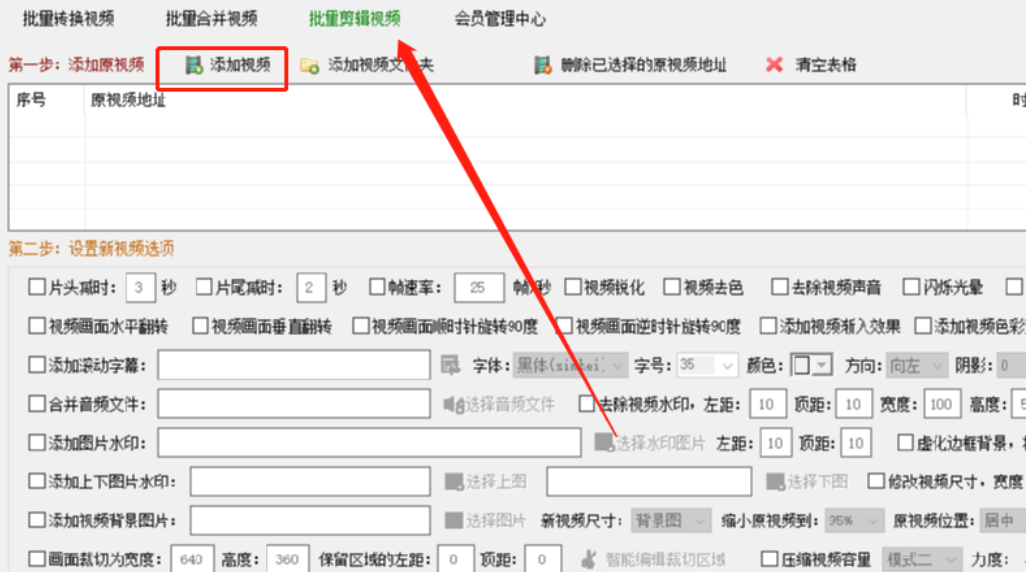
Task: Check the 添加滚动字幕 option
Action: [37, 365]
